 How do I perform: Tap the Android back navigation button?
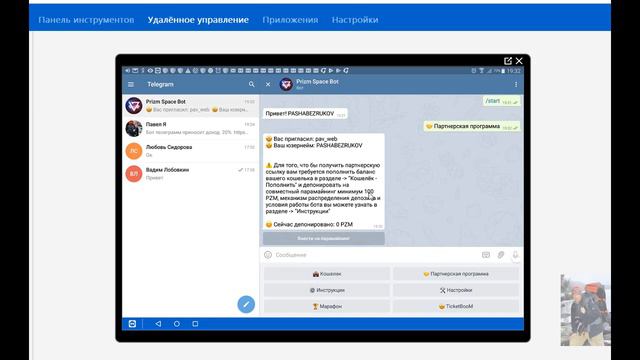point(158,324)
